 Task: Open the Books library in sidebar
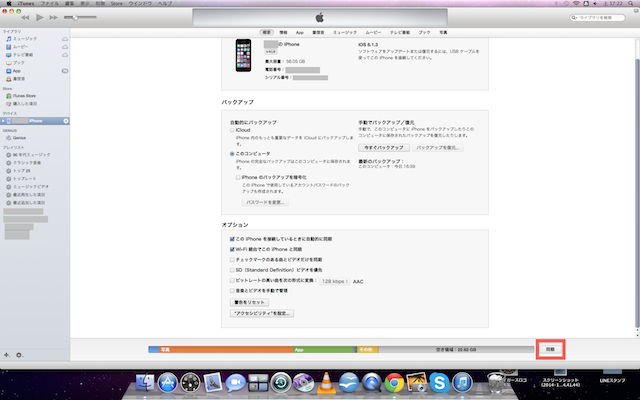15,63
